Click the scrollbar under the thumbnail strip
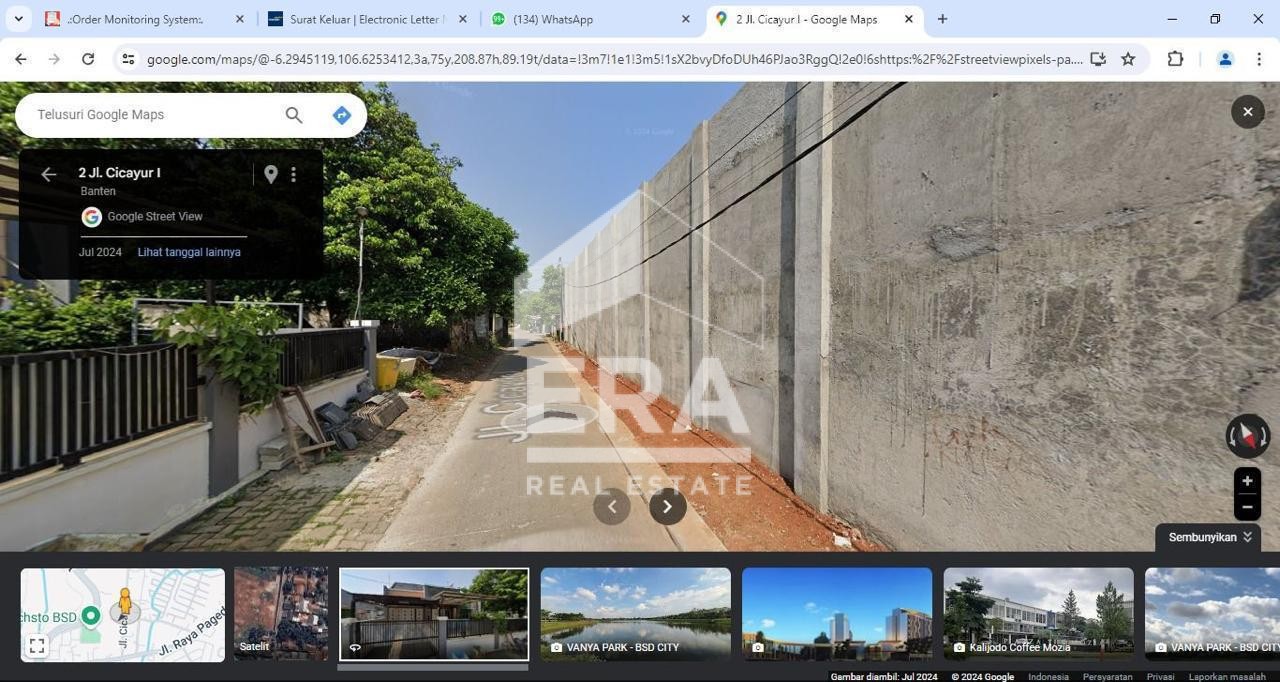Viewport: 1280px width, 682px height. pyautogui.click(x=433, y=667)
